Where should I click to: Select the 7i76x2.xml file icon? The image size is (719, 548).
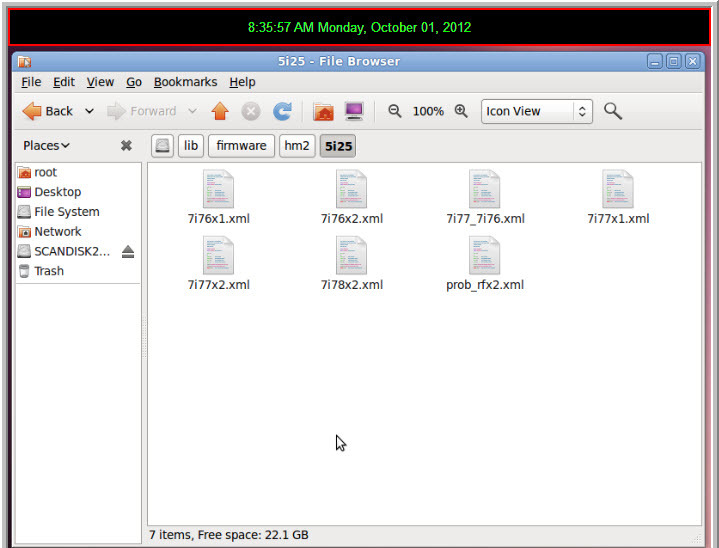pos(351,189)
